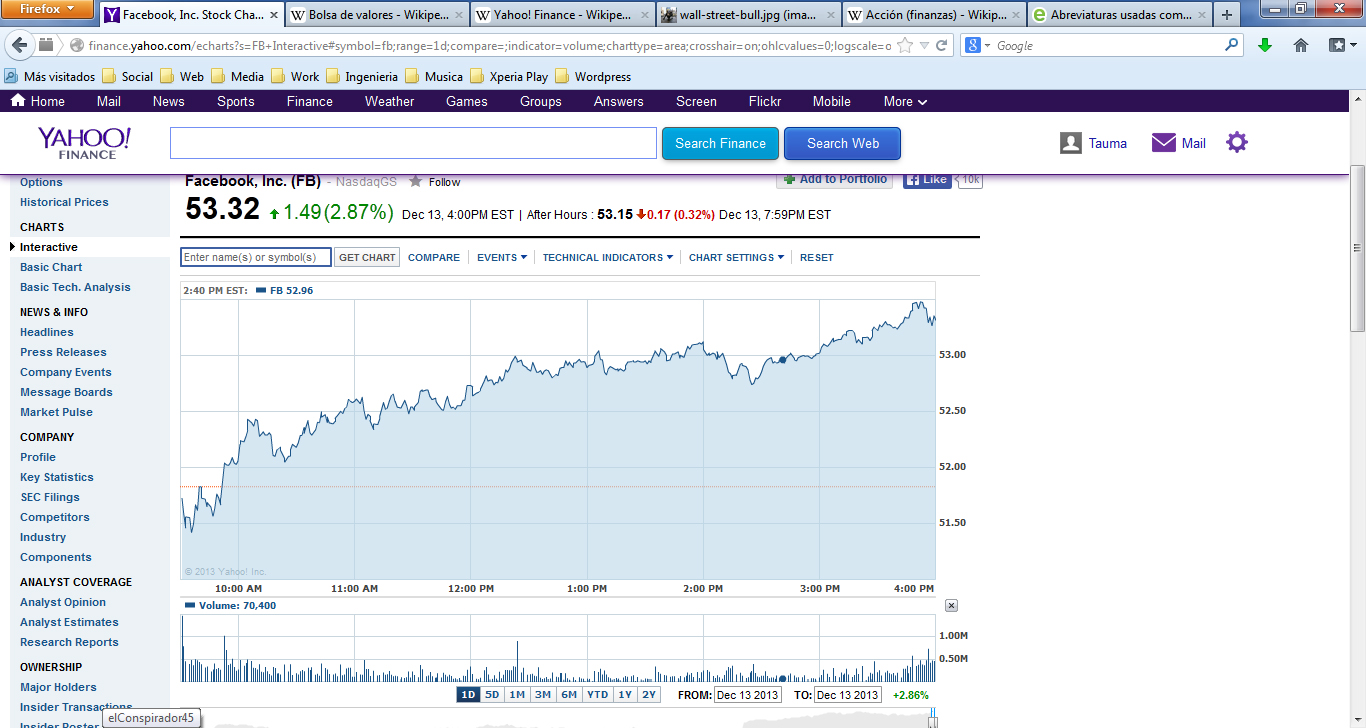Click the Facebook Like button
The image size is (1366, 728).
(927, 180)
